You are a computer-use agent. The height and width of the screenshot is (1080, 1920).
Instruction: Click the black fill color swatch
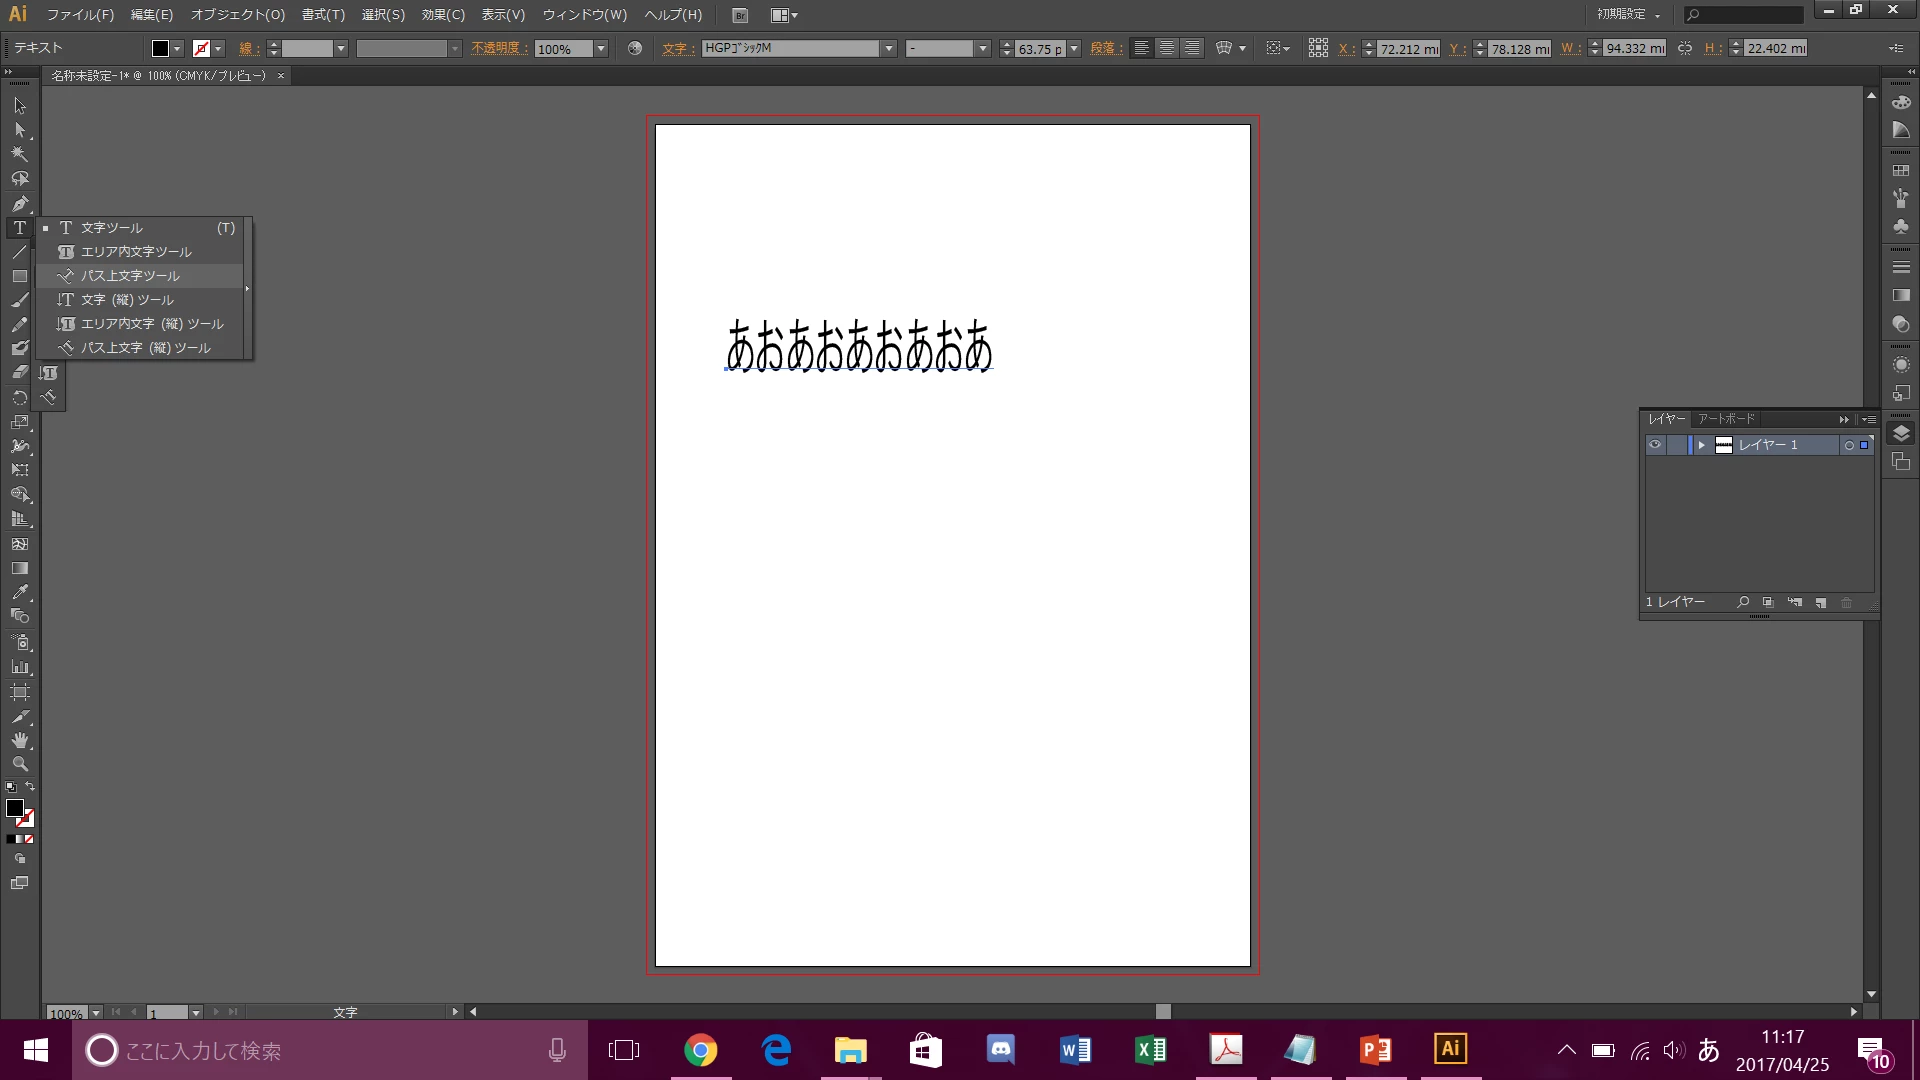point(14,808)
